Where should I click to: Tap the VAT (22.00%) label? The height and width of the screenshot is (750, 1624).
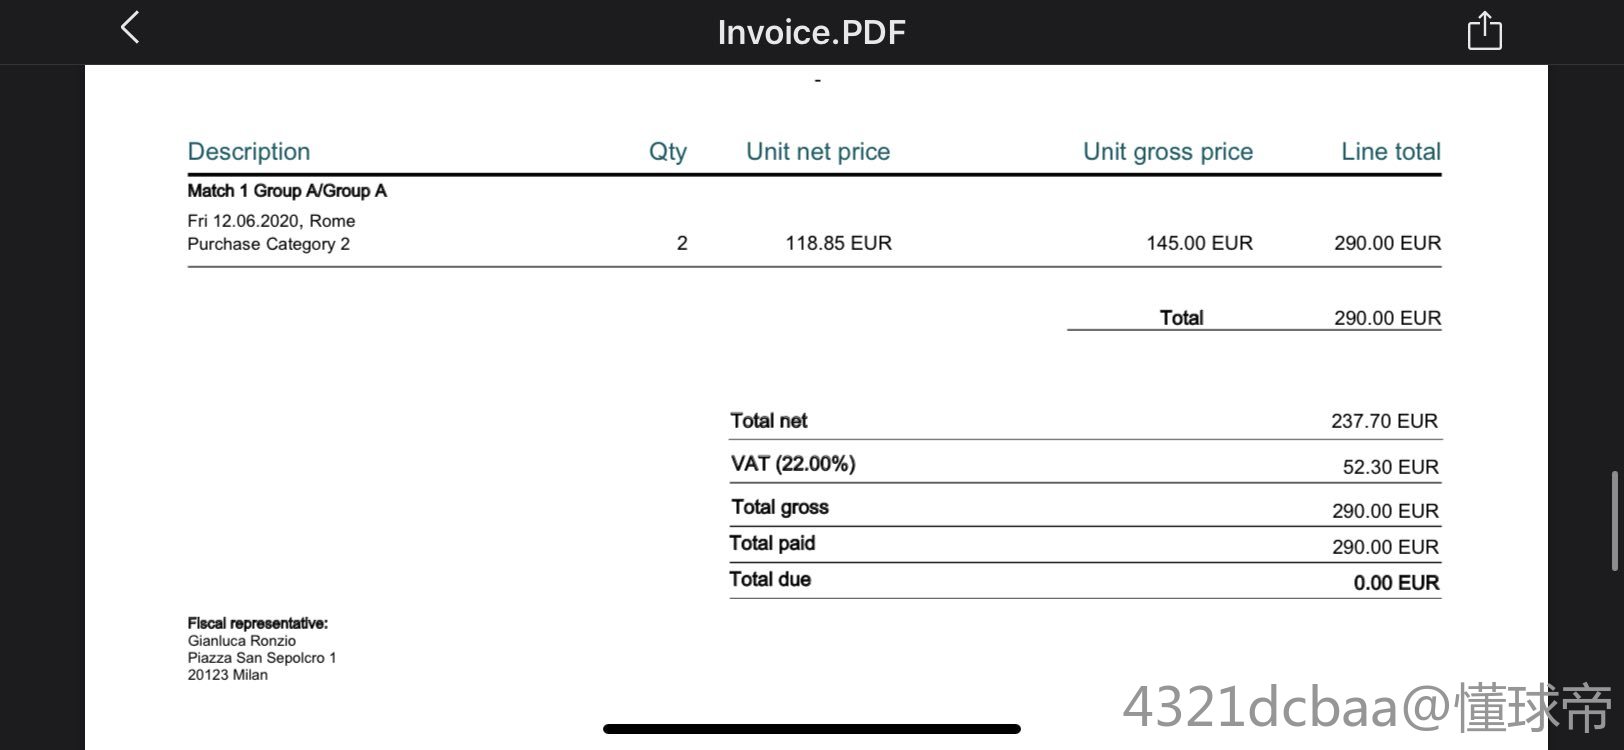793,464
